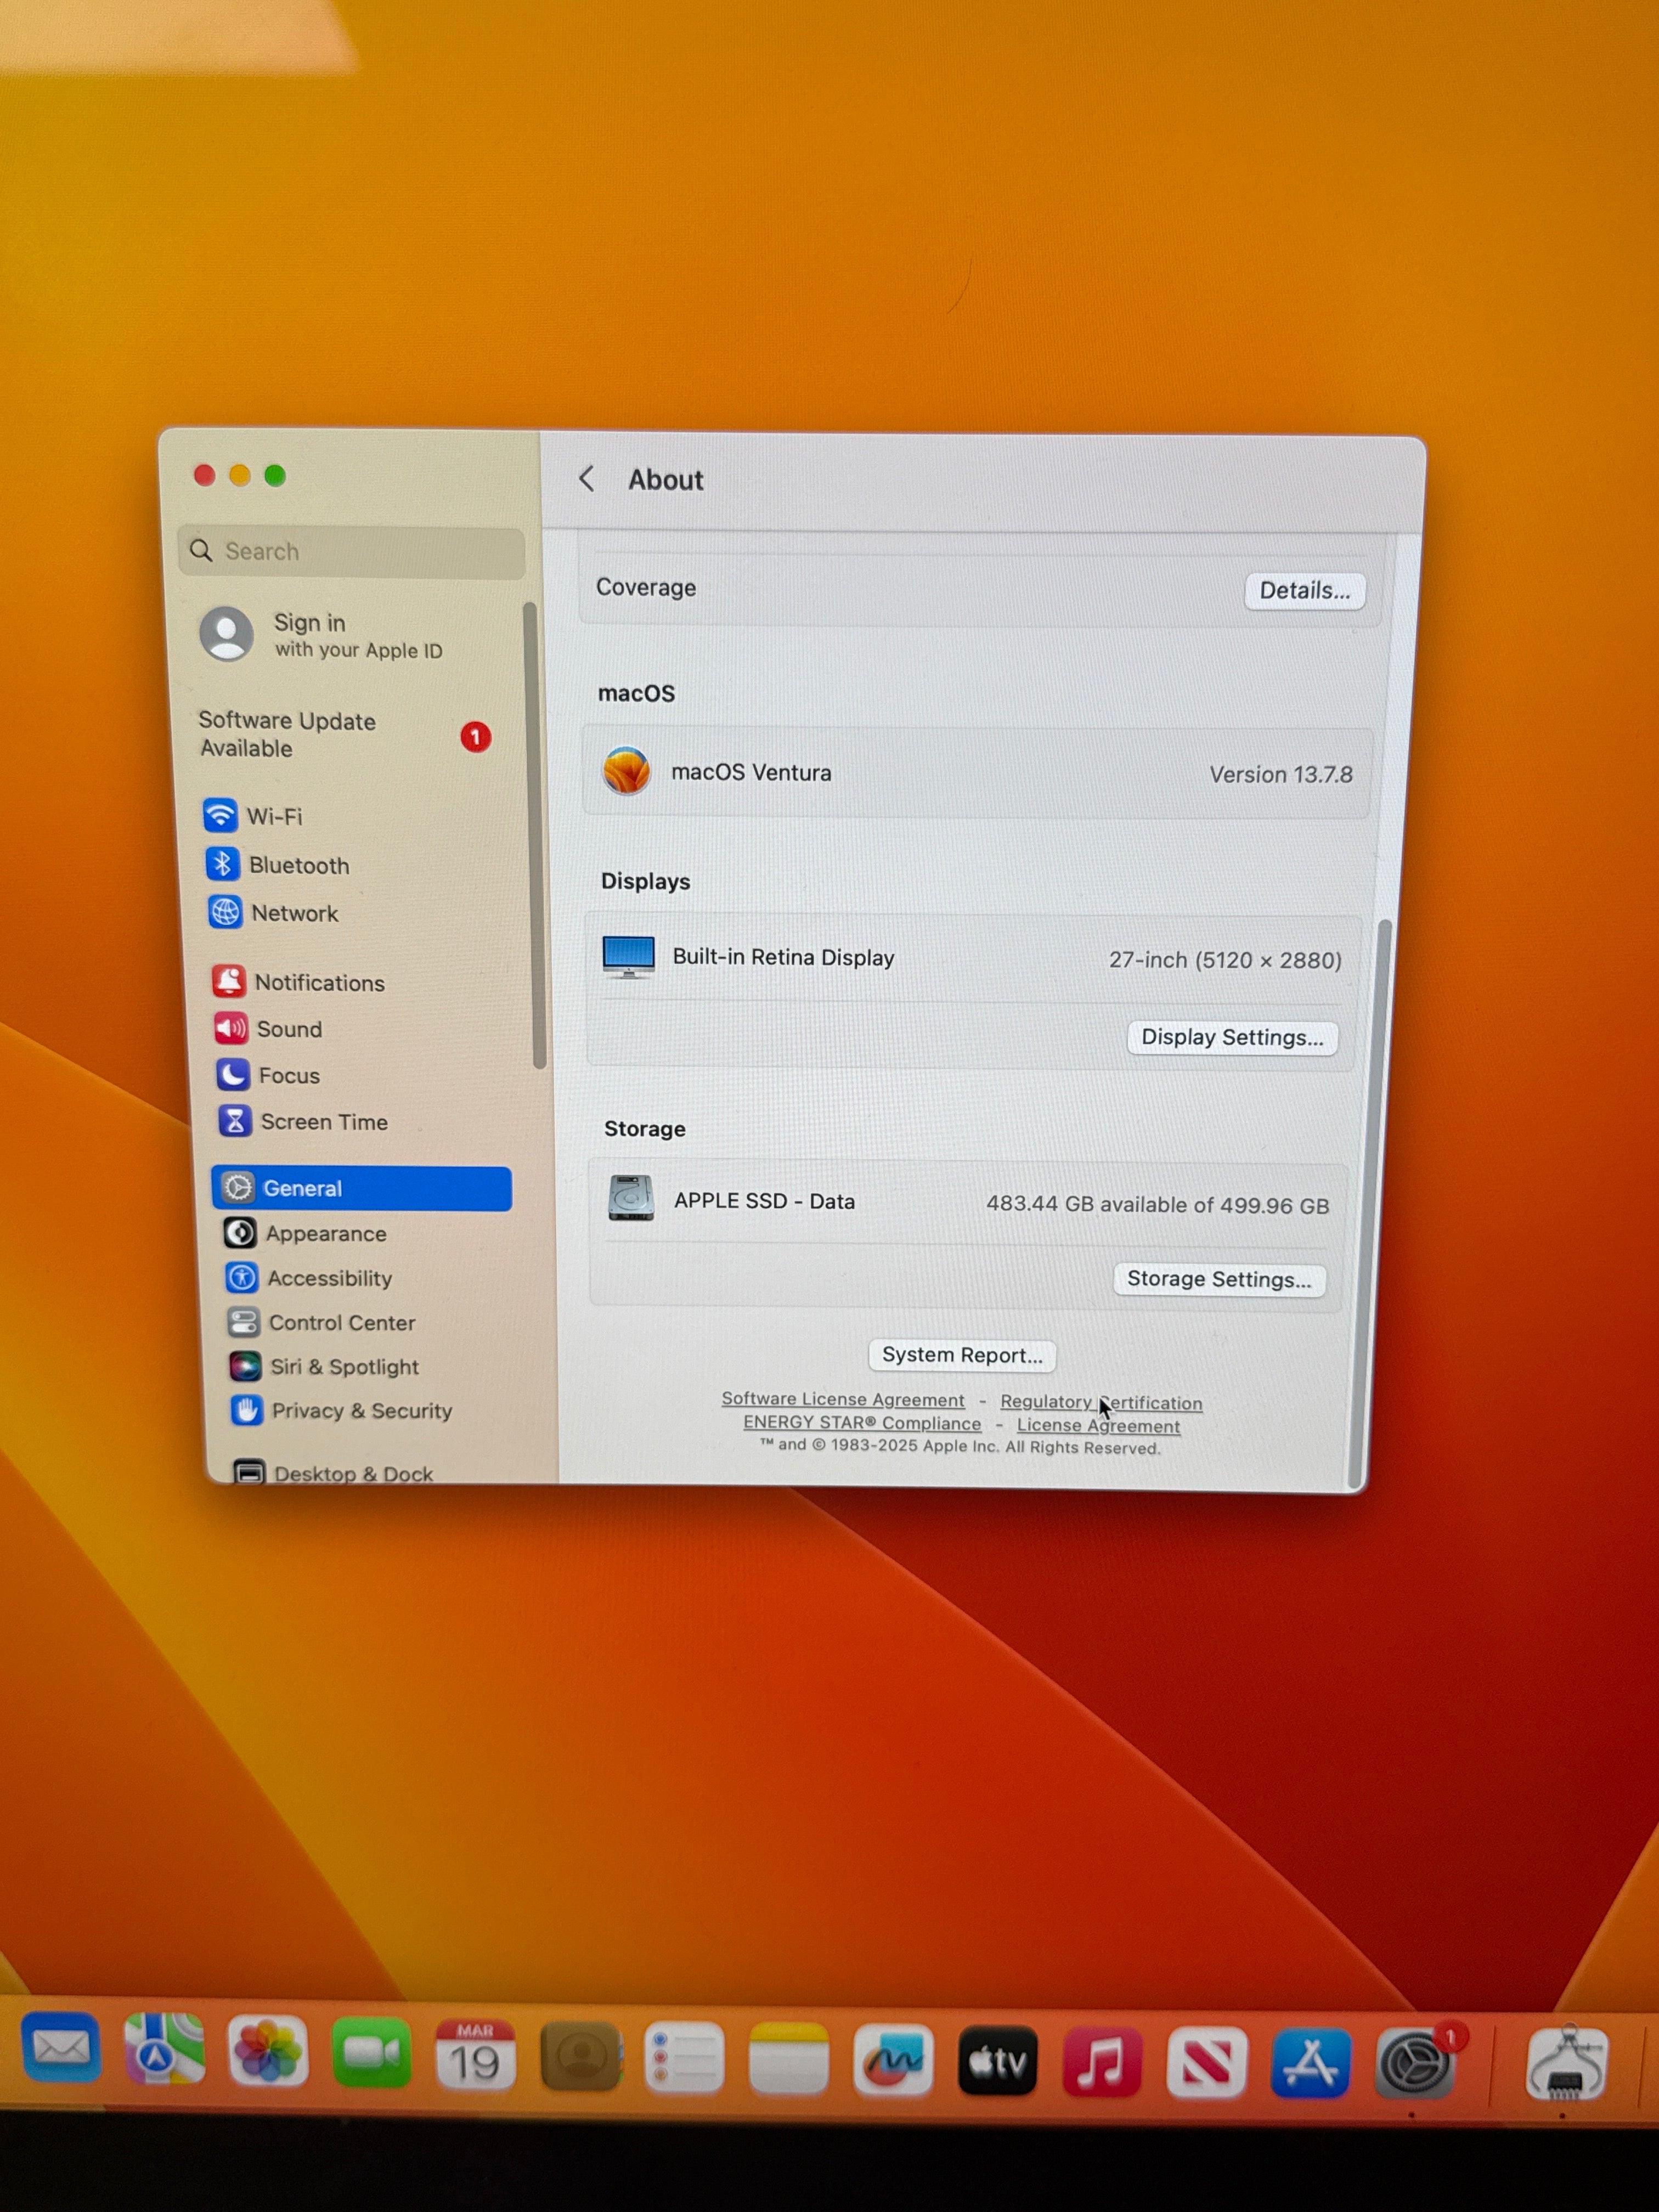Open the Photos app in Dock
Image resolution: width=1659 pixels, height=2212 pixels.
(x=268, y=2052)
